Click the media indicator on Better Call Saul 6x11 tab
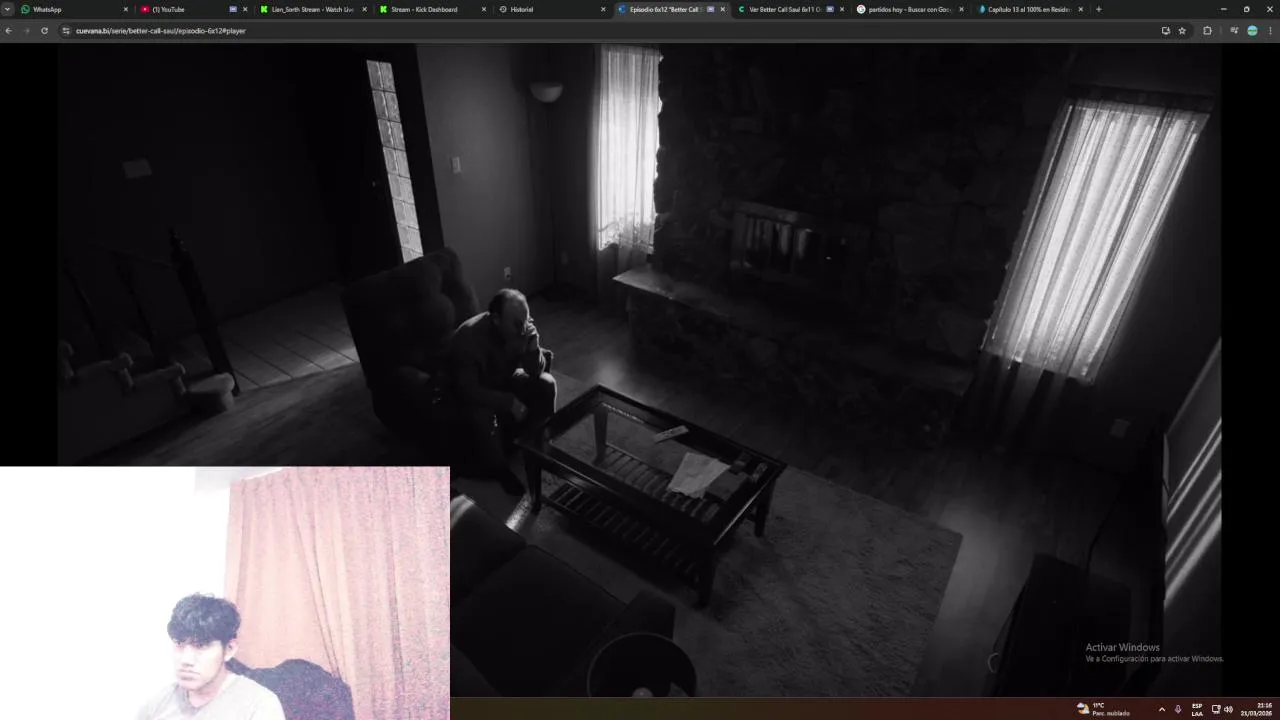 pyautogui.click(x=830, y=9)
